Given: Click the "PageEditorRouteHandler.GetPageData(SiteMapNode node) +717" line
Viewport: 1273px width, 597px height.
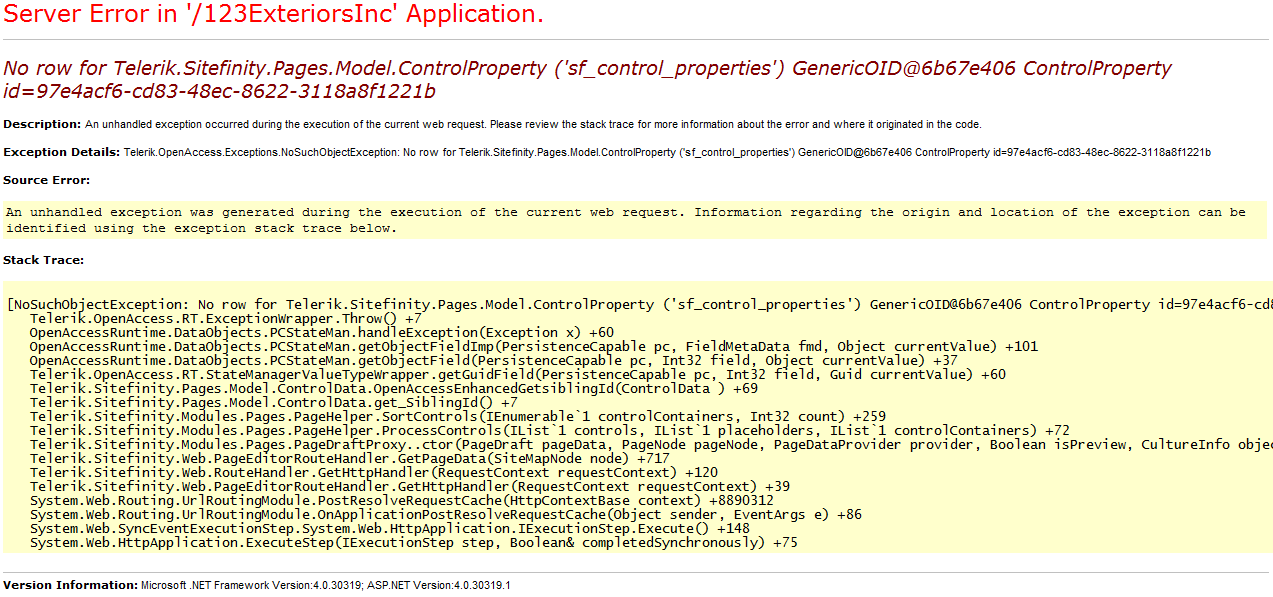Looking at the screenshot, I should [x=350, y=458].
